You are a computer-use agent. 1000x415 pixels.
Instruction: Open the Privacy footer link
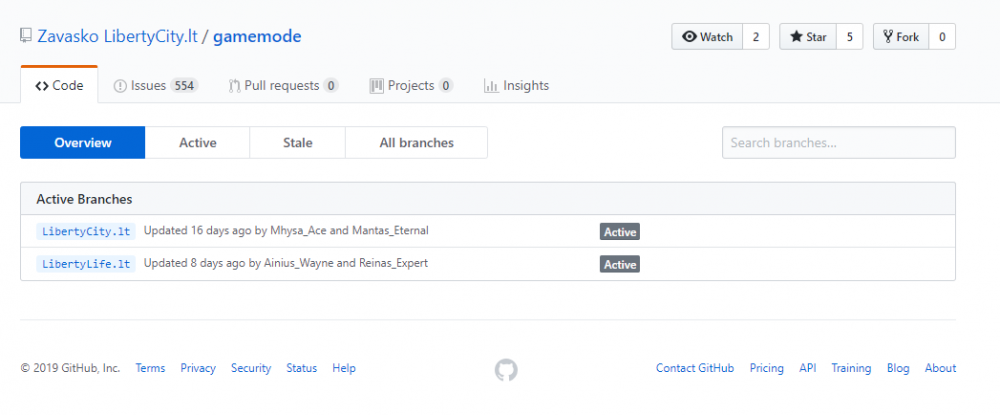[198, 368]
